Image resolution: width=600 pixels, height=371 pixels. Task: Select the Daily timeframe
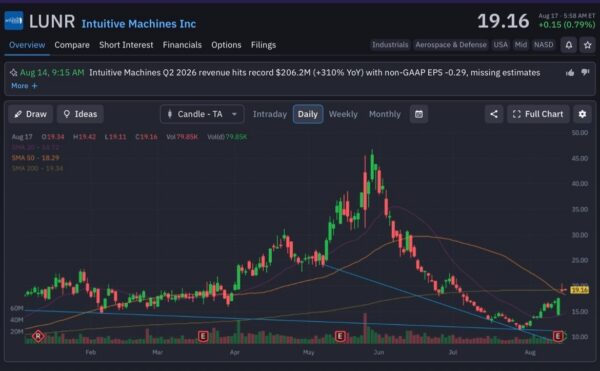308,114
